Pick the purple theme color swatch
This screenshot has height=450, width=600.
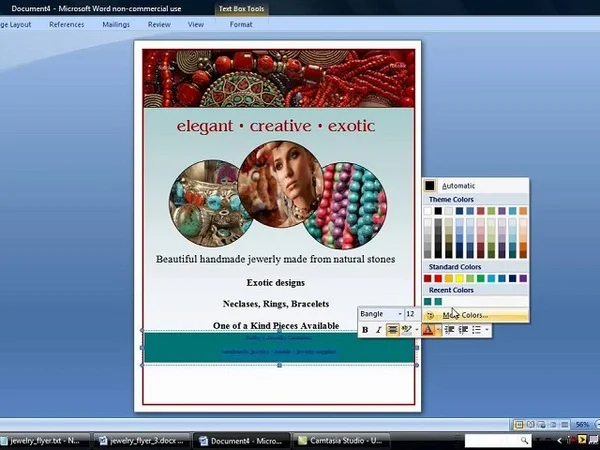502,211
